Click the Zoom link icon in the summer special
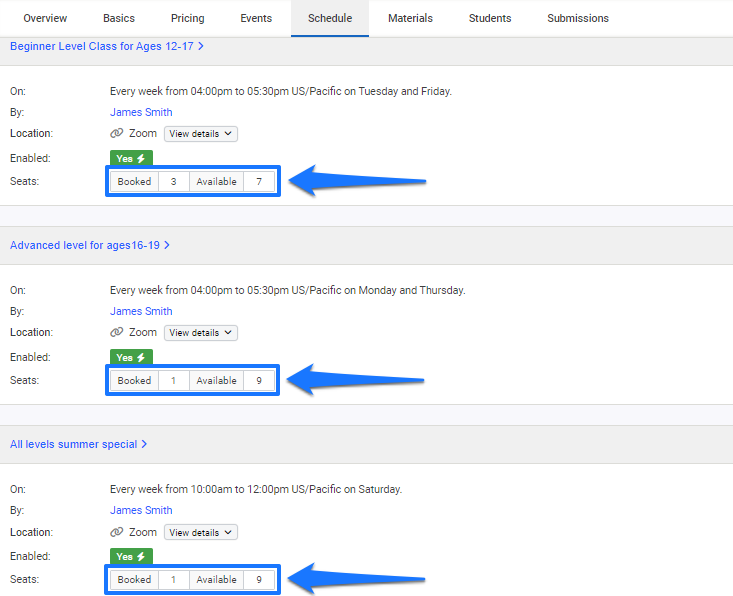Screen dimensions: 733x596 (116, 532)
